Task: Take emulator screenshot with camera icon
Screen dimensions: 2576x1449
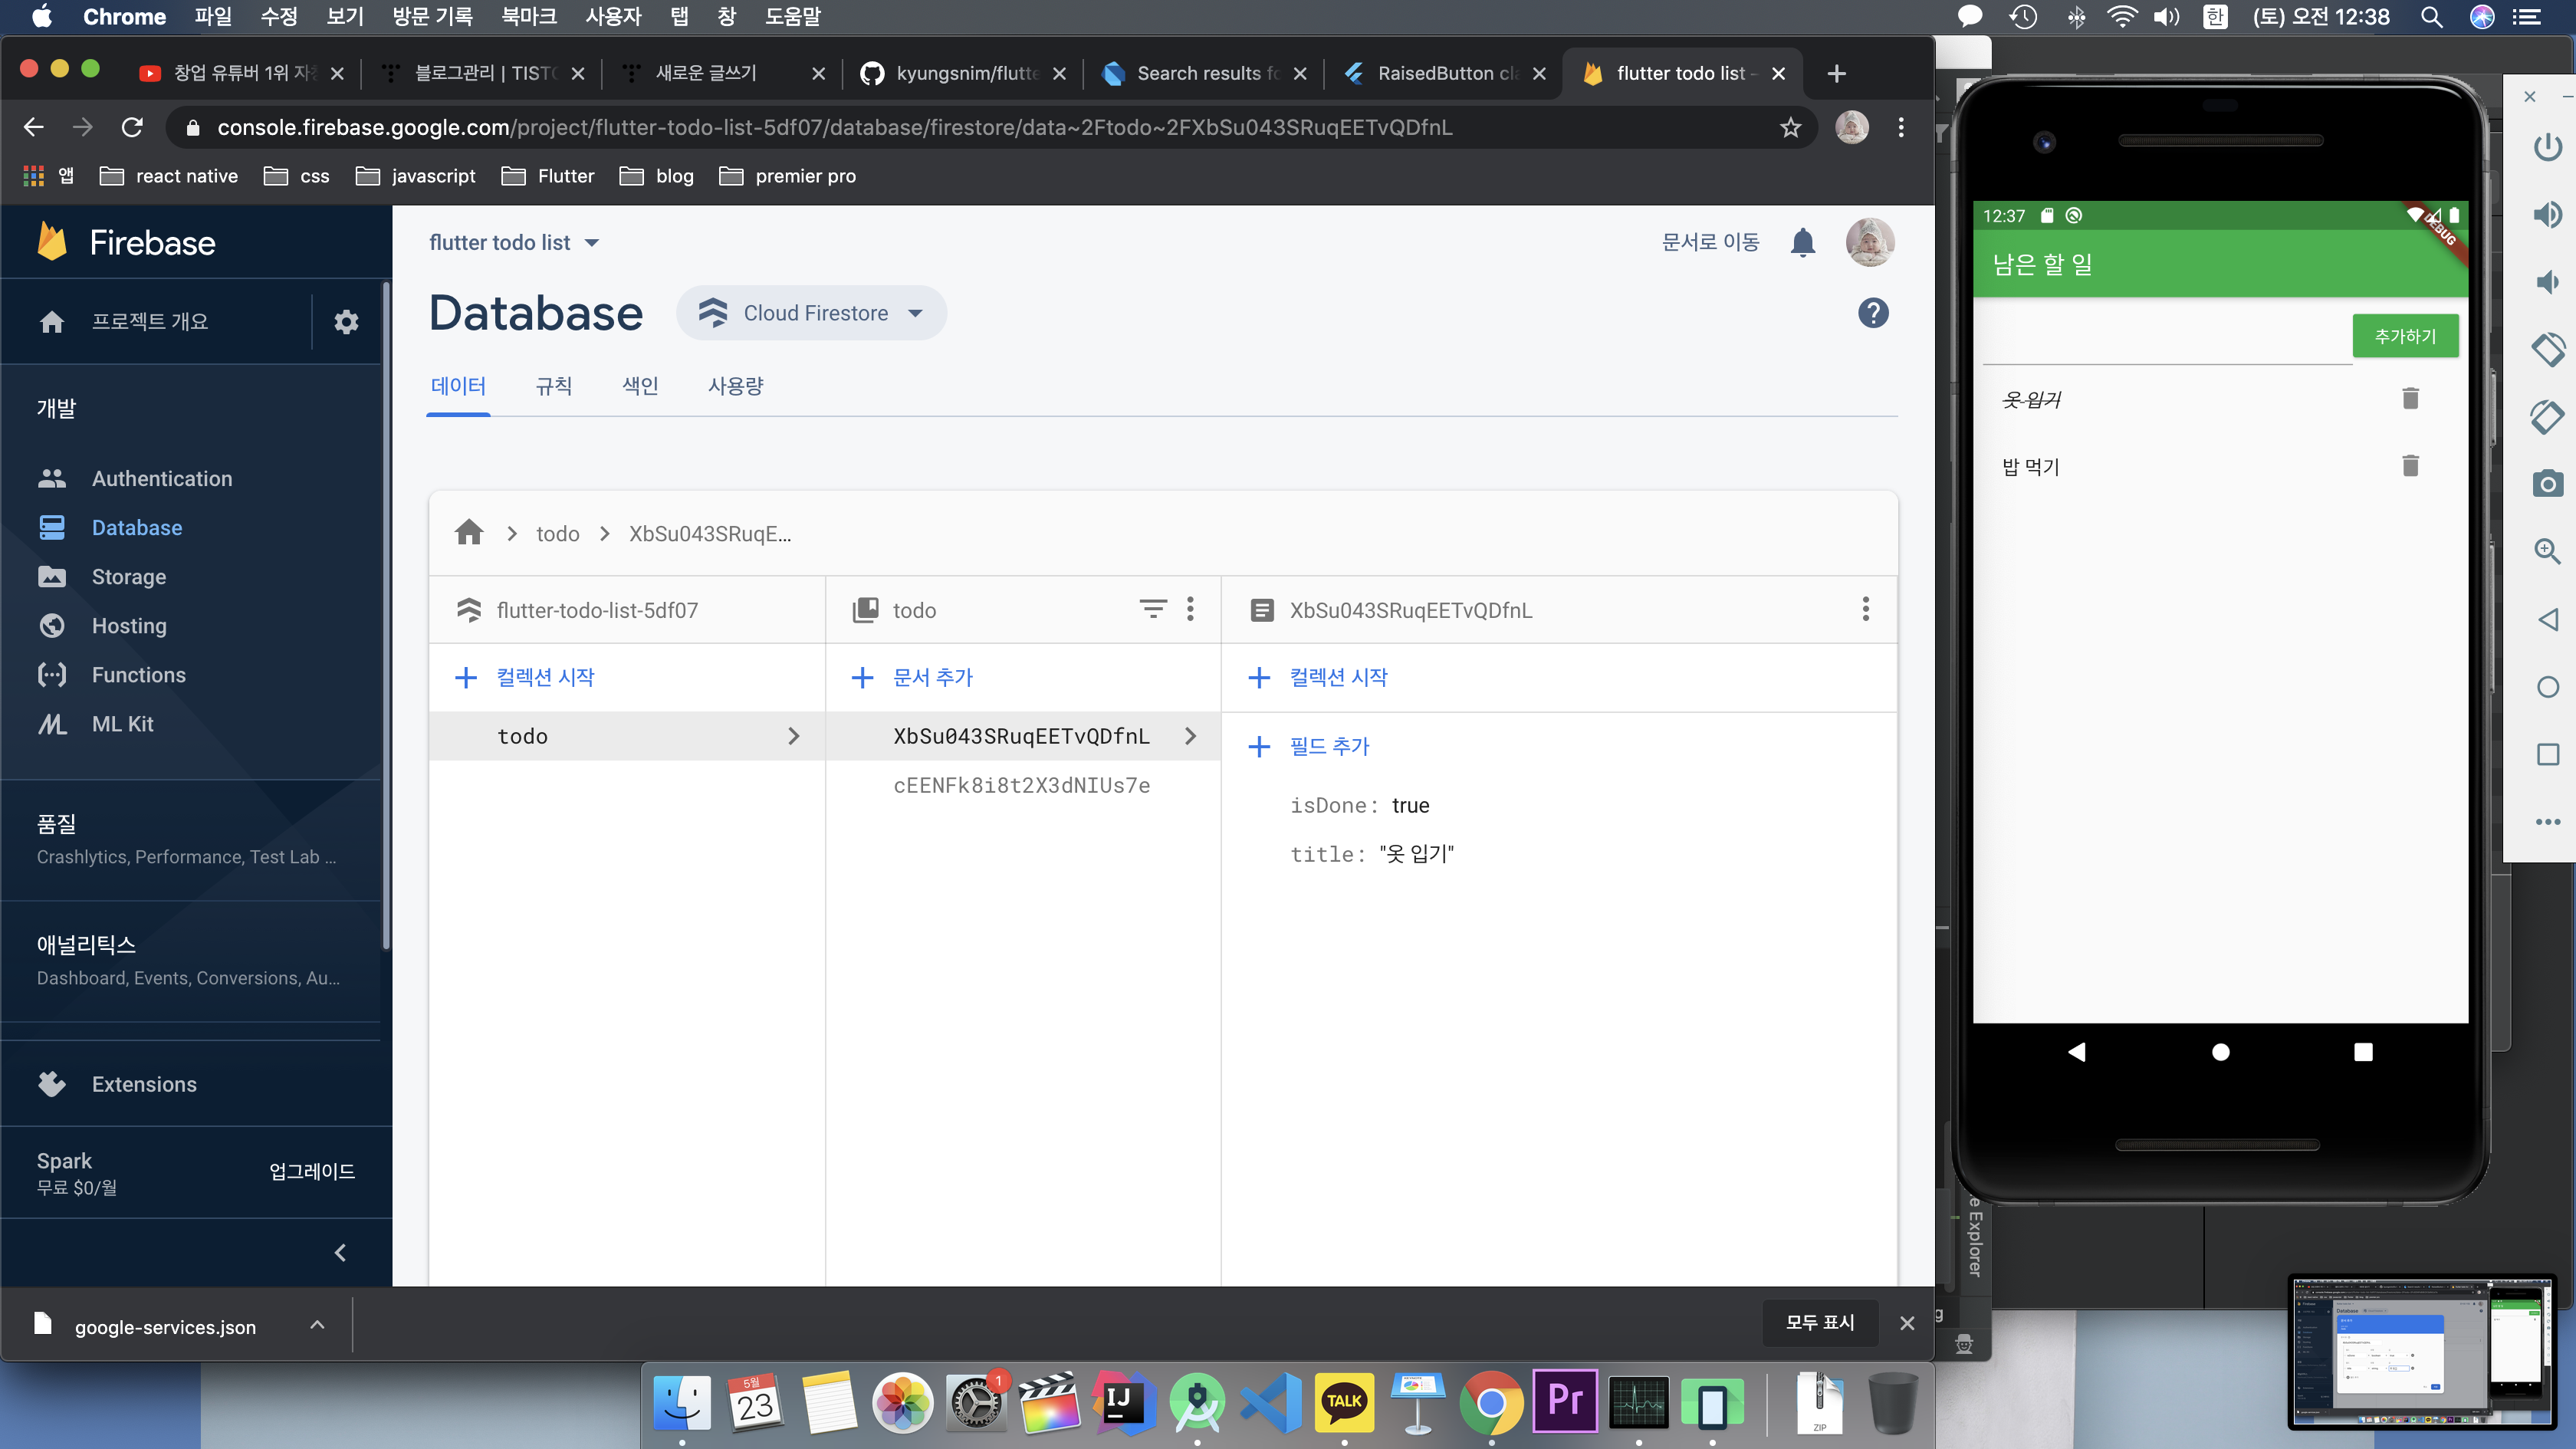Action: (x=2547, y=484)
